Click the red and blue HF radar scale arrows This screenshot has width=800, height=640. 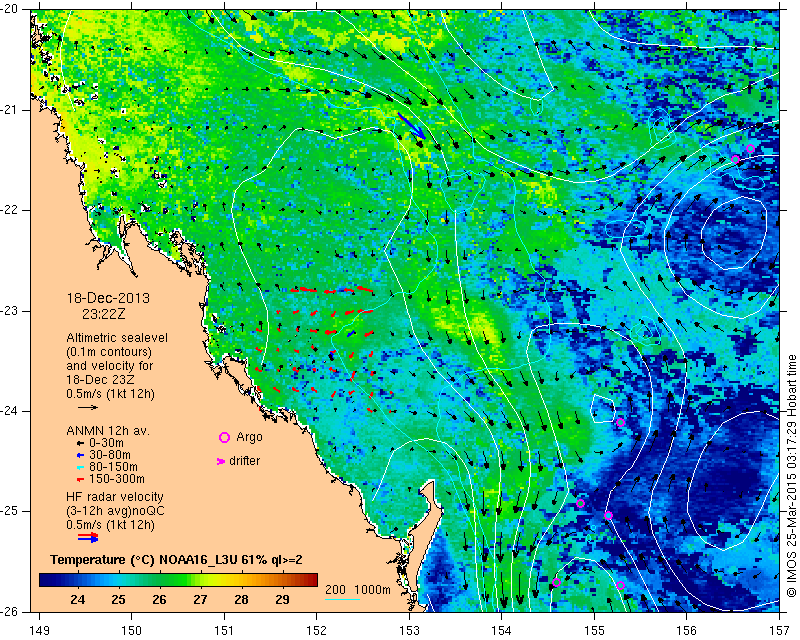tap(88, 537)
